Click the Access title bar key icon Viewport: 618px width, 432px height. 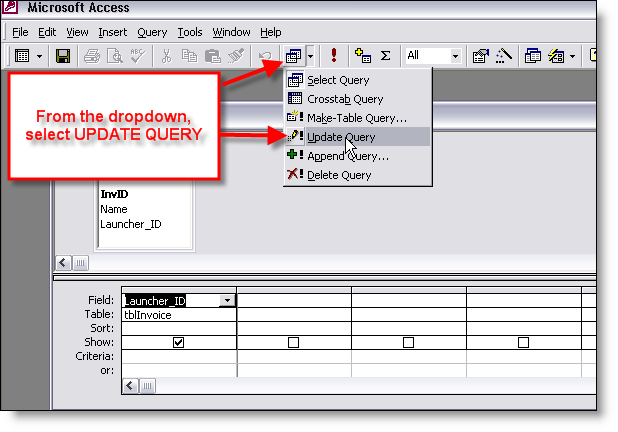[9, 6]
